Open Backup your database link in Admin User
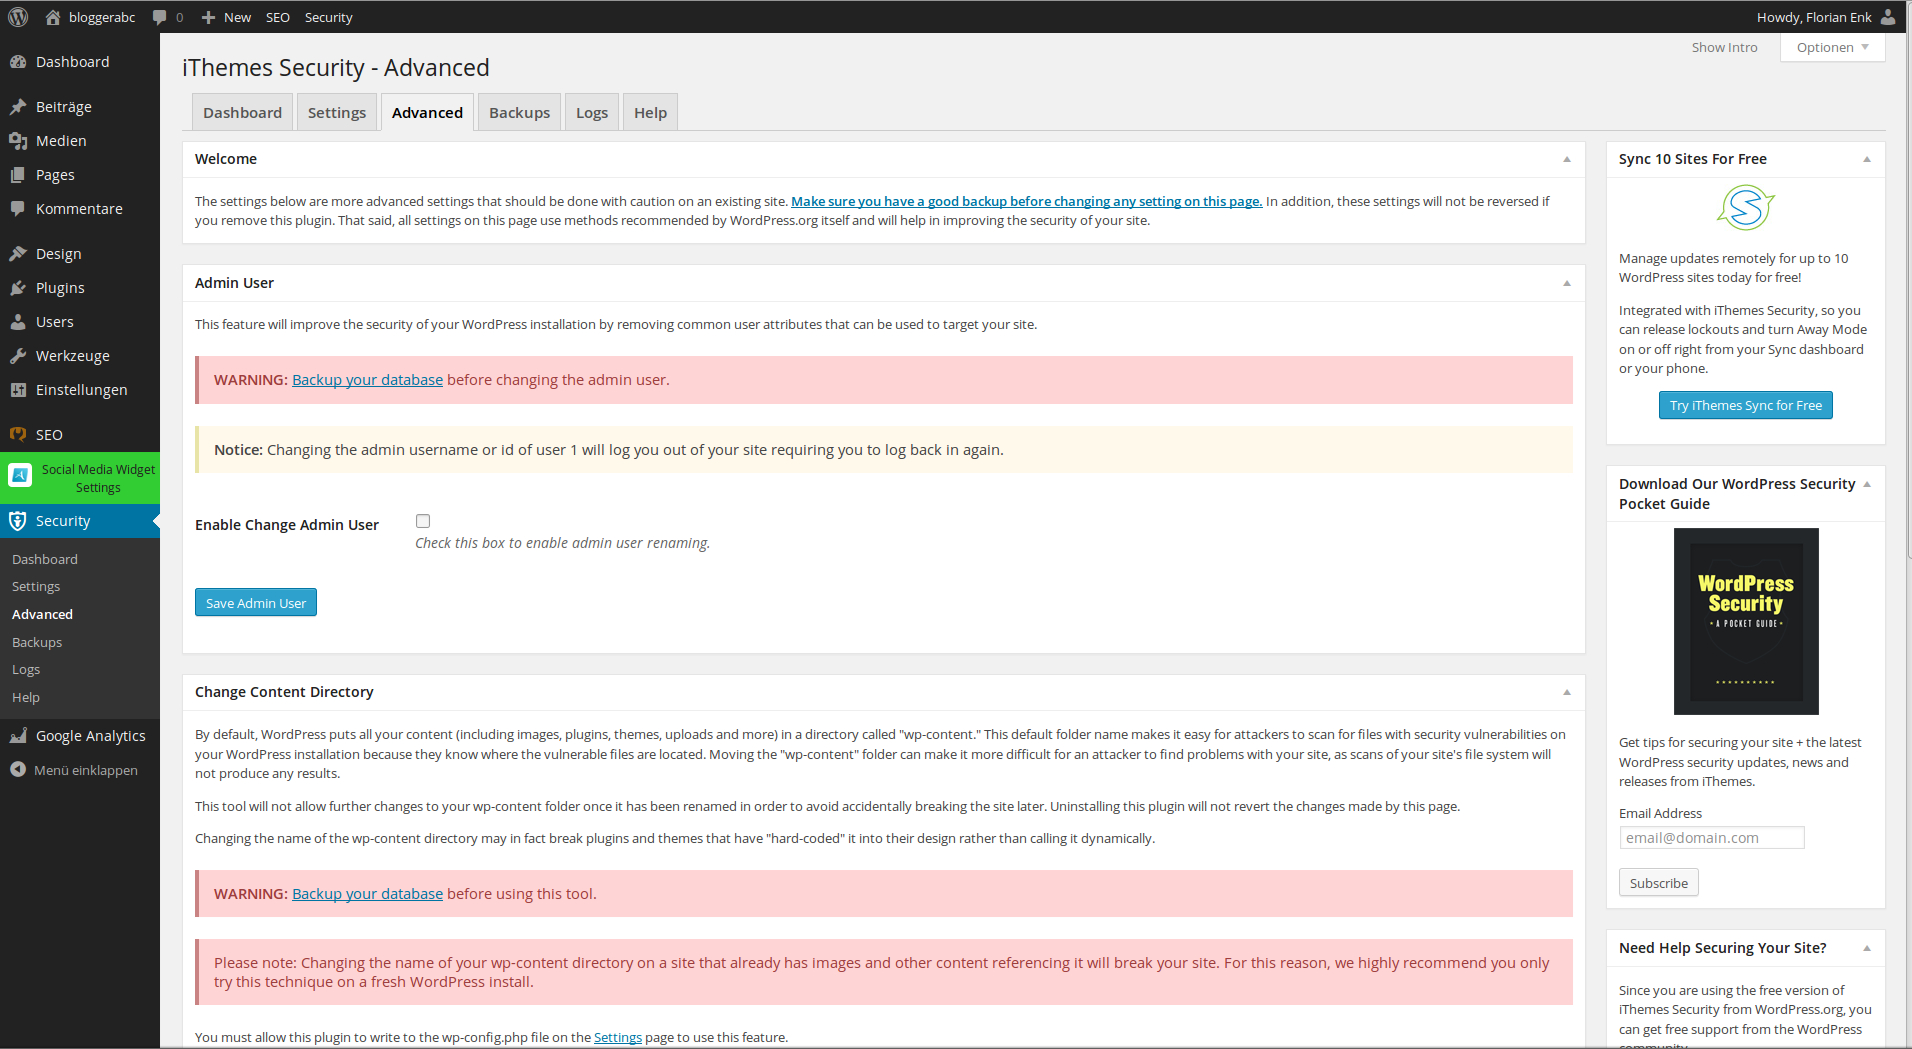Viewport: 1912px width, 1049px height. click(x=367, y=380)
